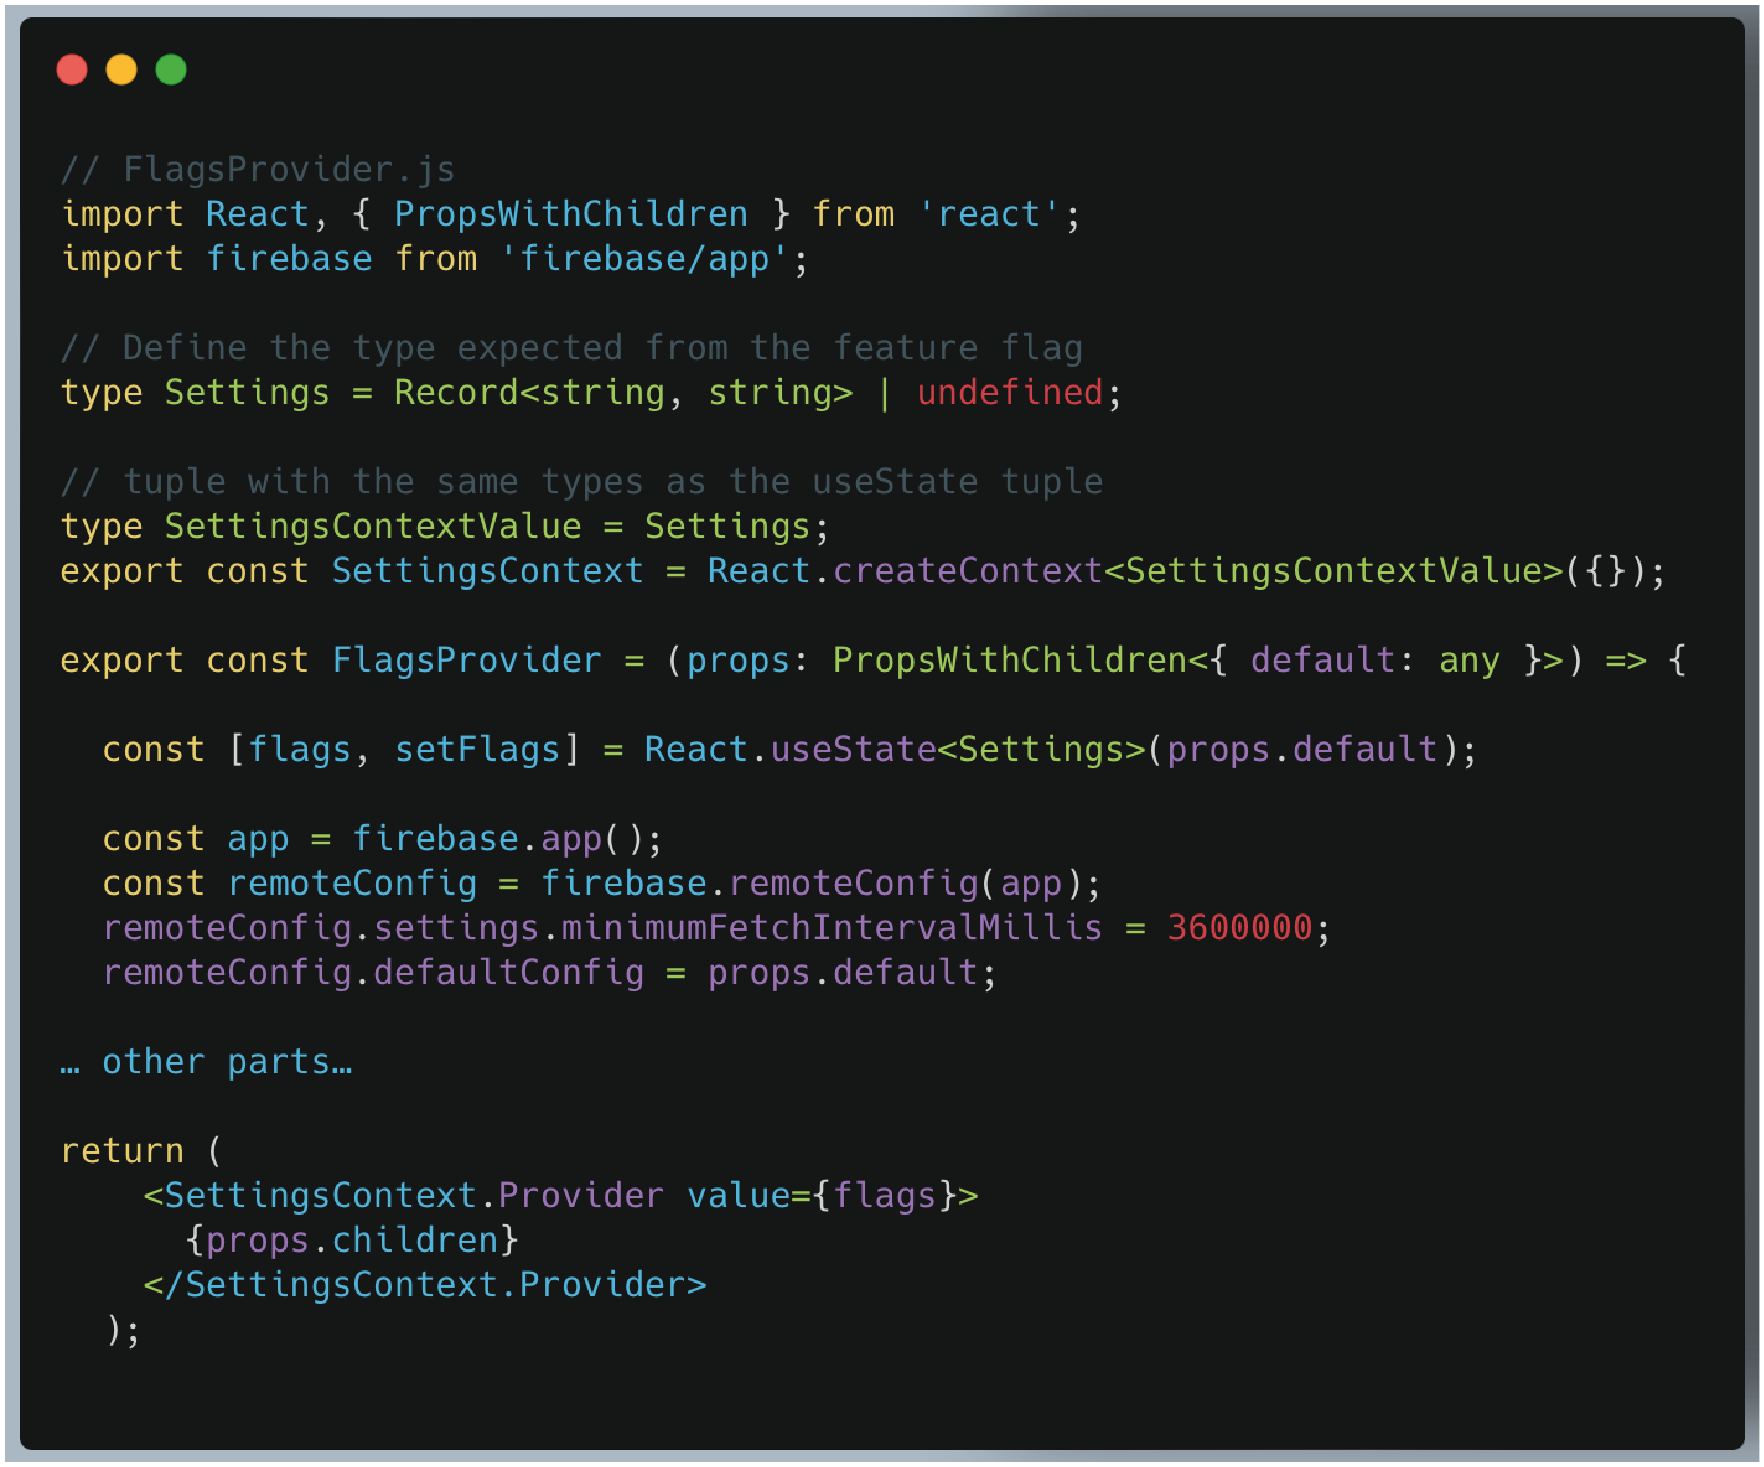
Task: Click 'minimumFetchIntervalMillis' property
Action: click(831, 928)
